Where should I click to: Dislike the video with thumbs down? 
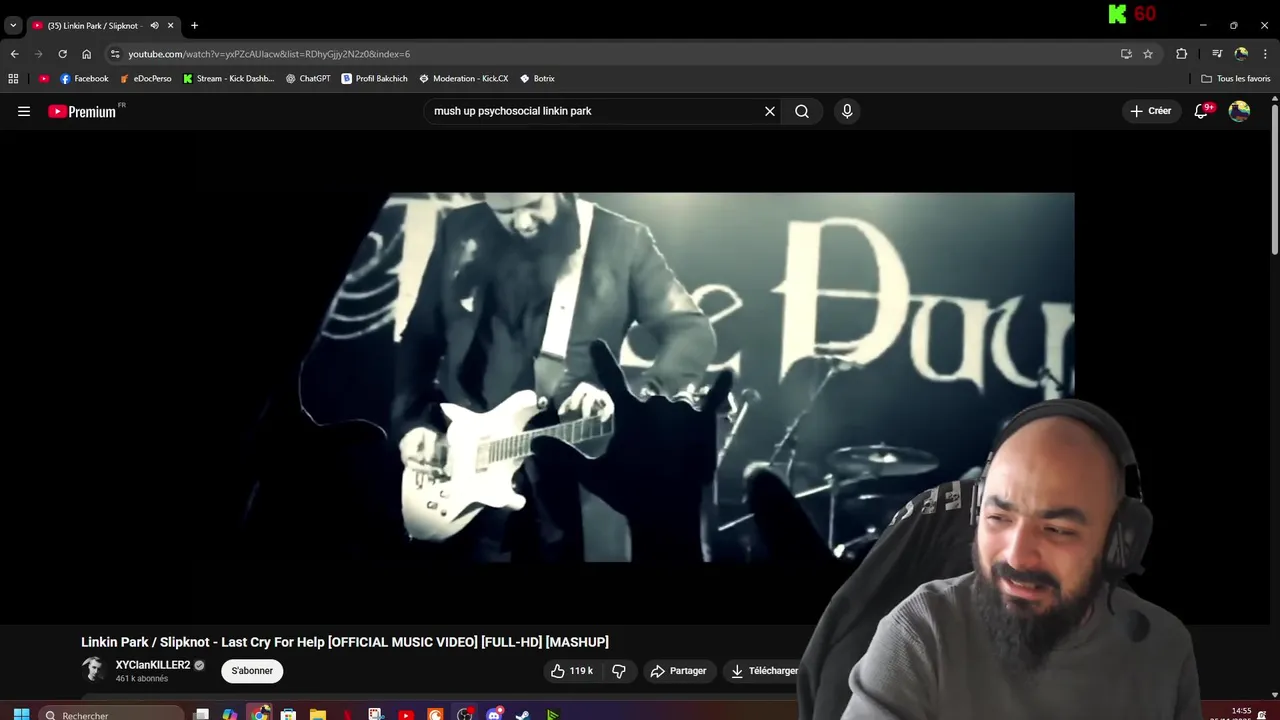point(619,671)
